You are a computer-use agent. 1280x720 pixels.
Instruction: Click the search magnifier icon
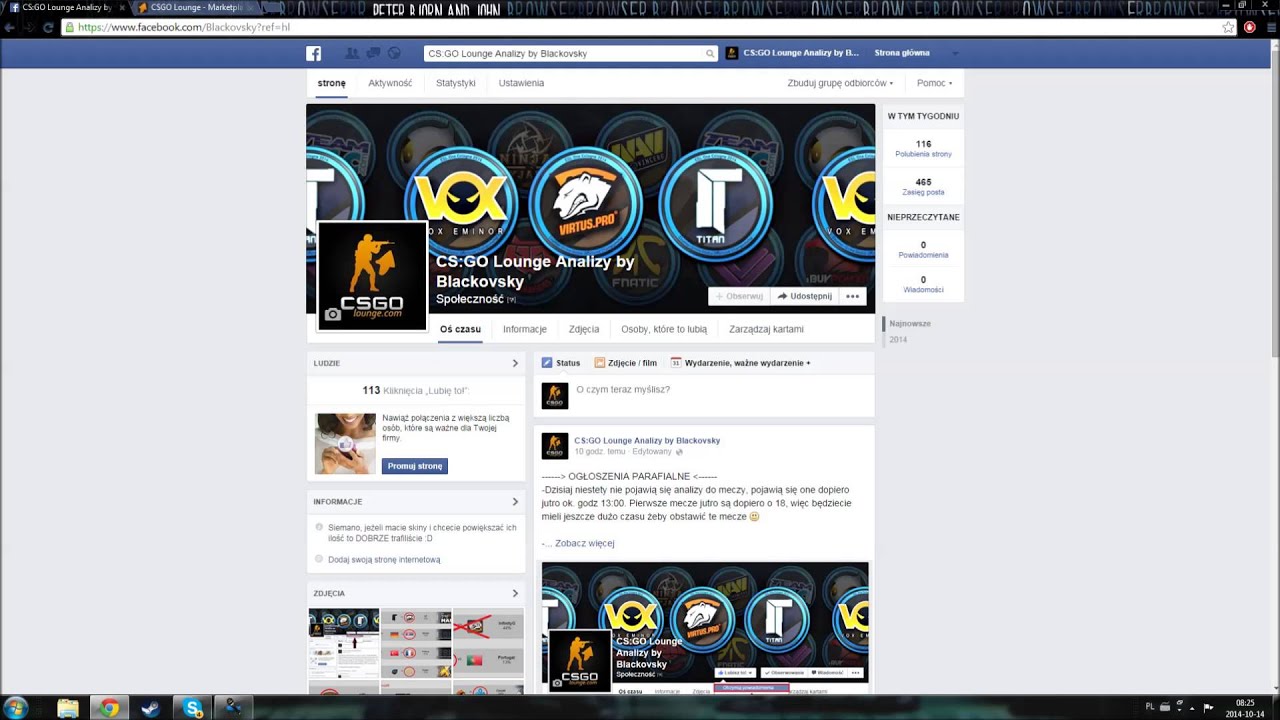tap(710, 53)
